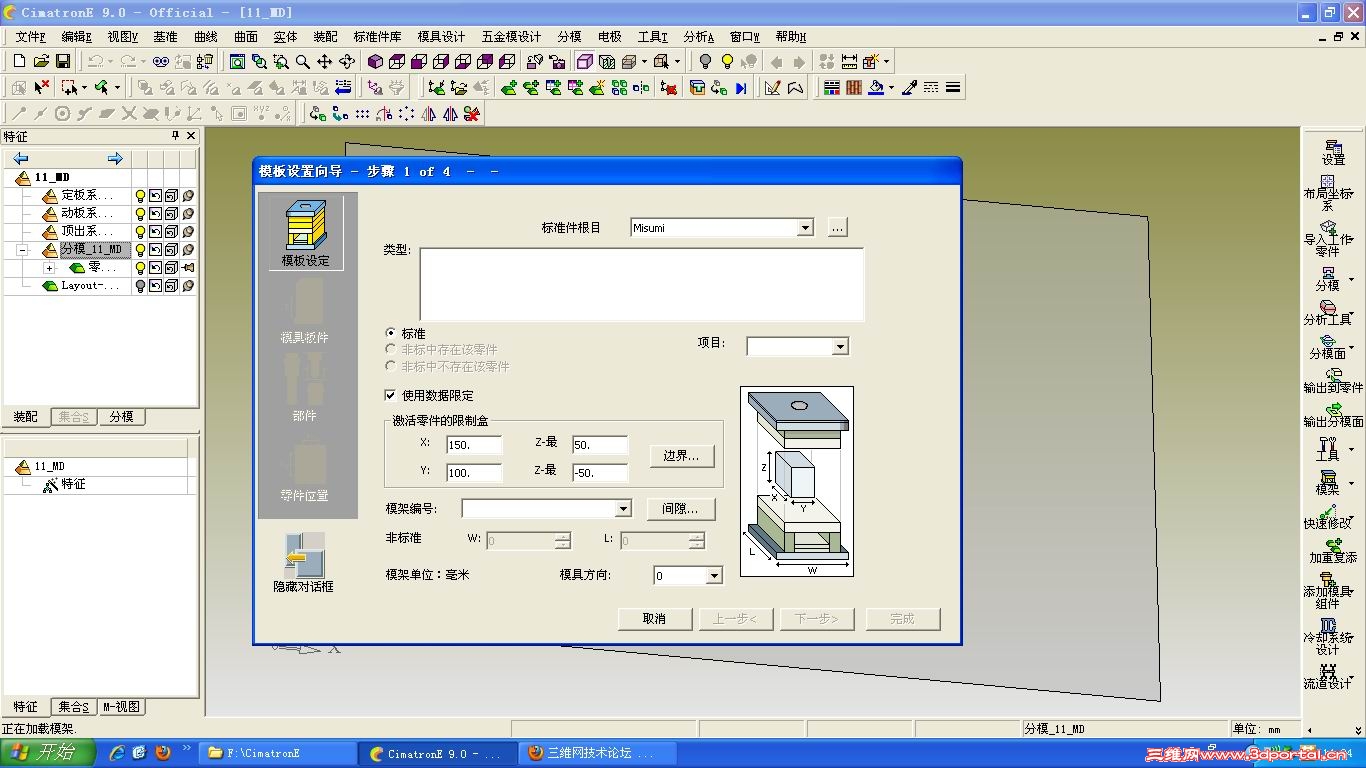Open a file with the folder icon
1366x768 pixels.
(x=41, y=62)
